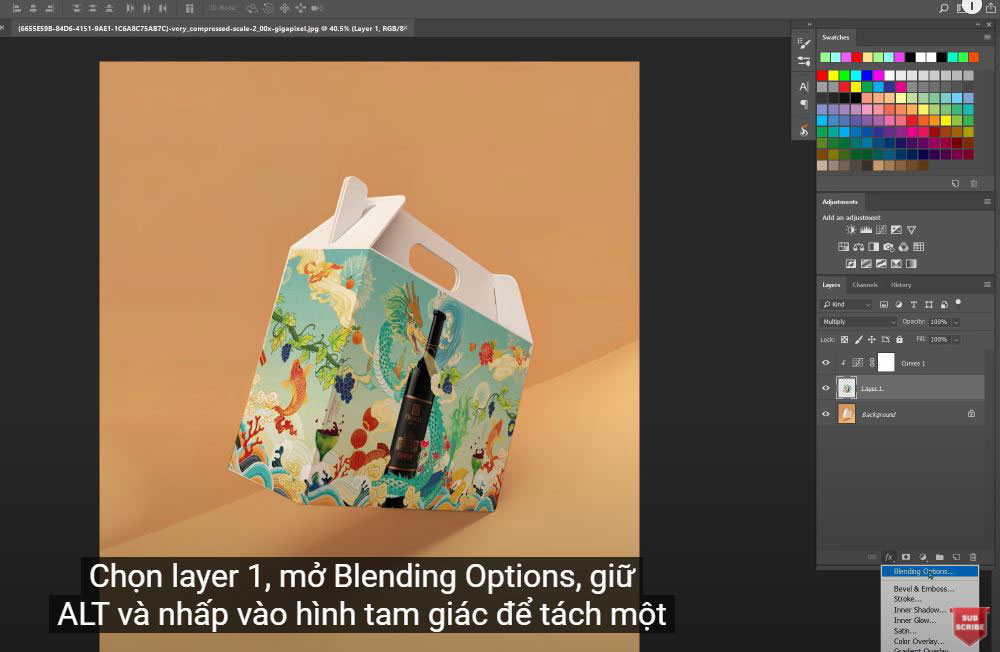Open the Kind filter dropdown
This screenshot has width=1000, height=652.
[x=846, y=304]
